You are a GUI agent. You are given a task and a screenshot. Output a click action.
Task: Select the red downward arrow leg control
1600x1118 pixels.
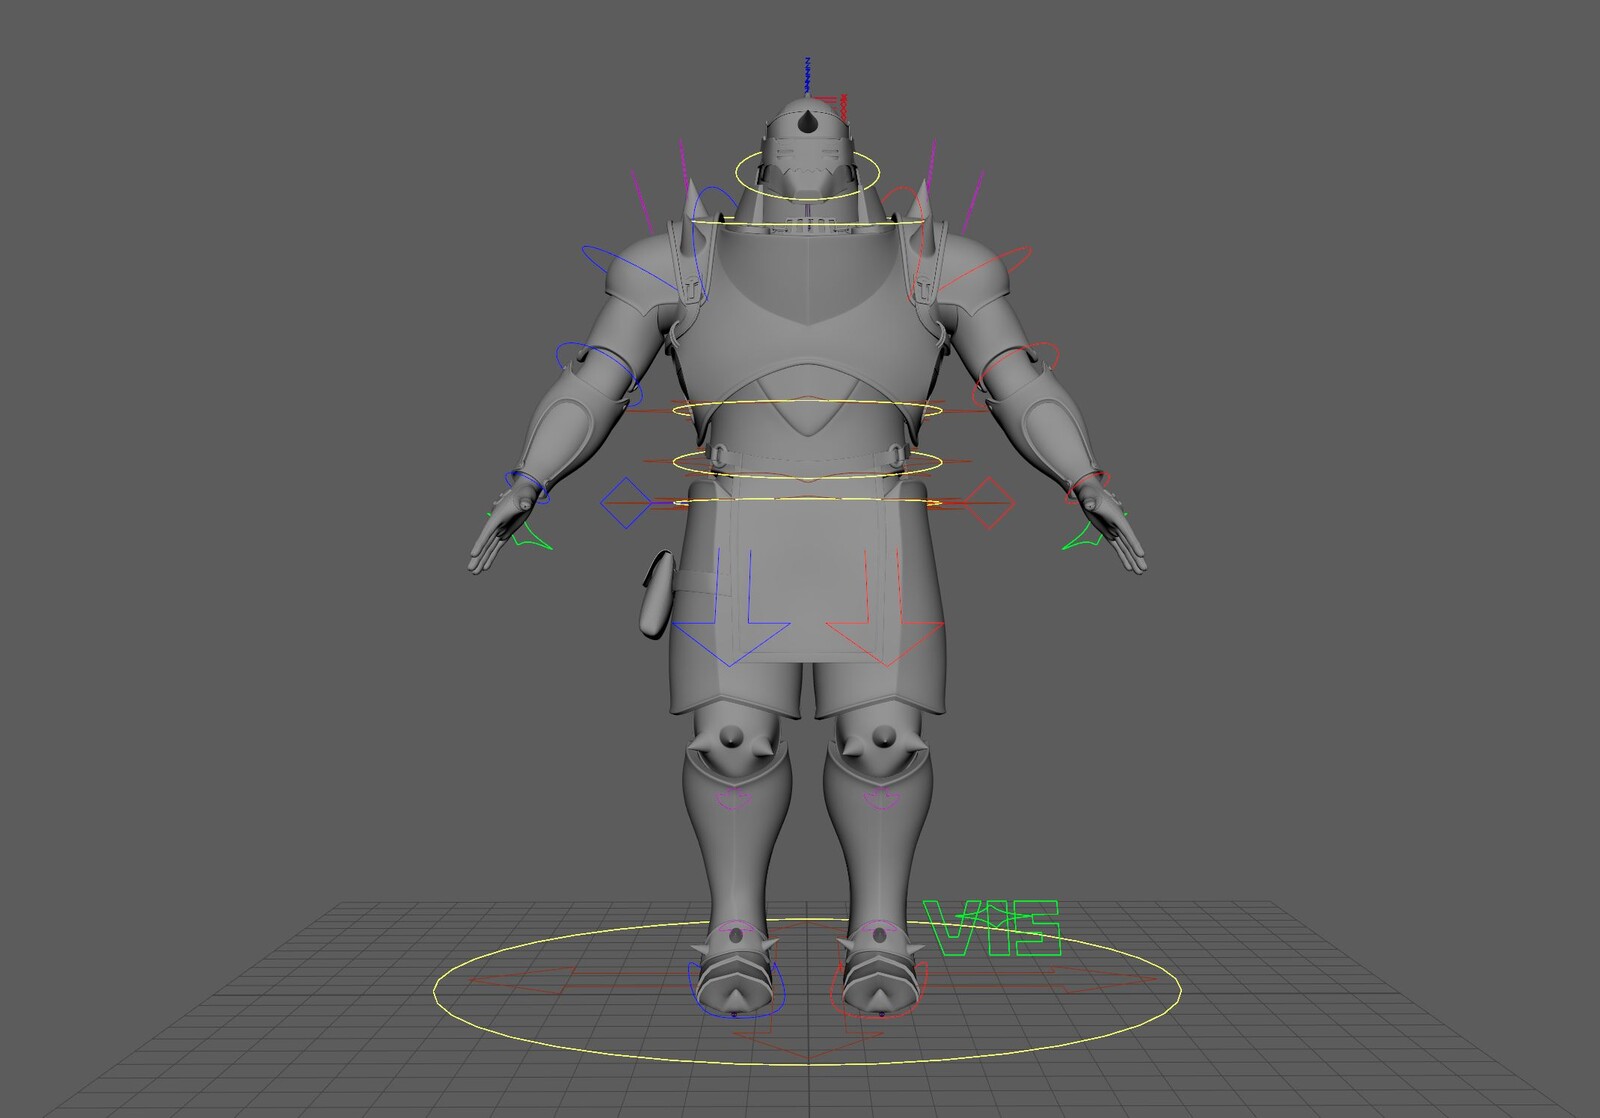(884, 606)
